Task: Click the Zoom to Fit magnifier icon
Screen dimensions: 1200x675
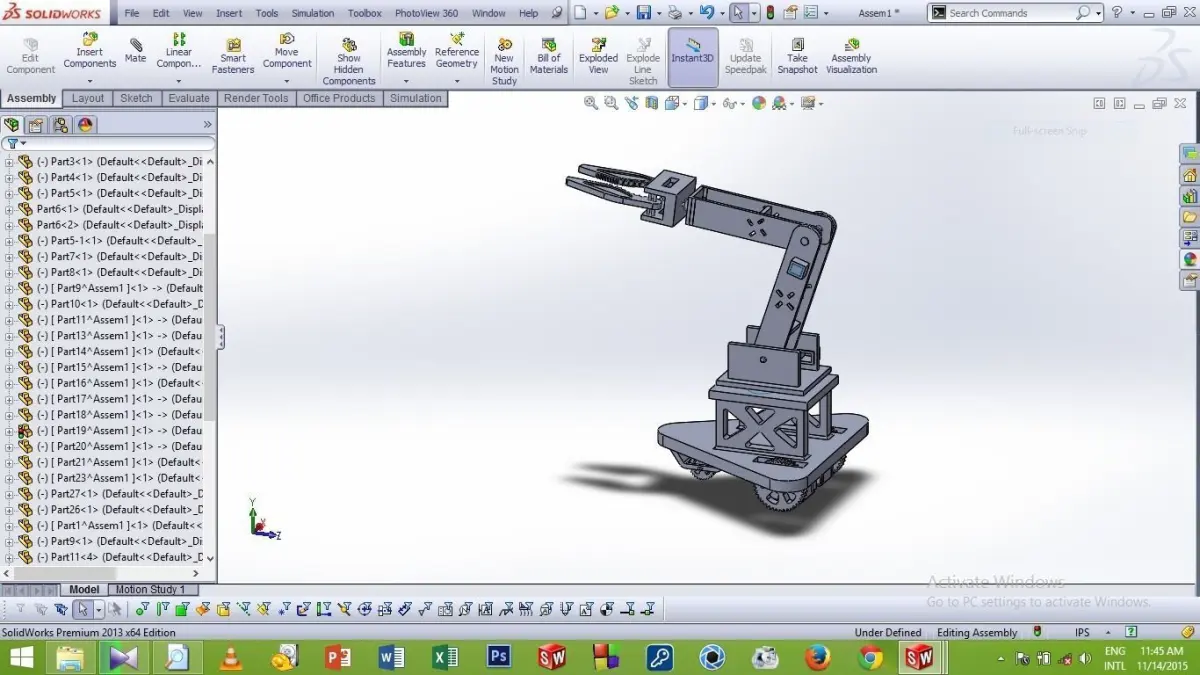Action: coord(591,103)
